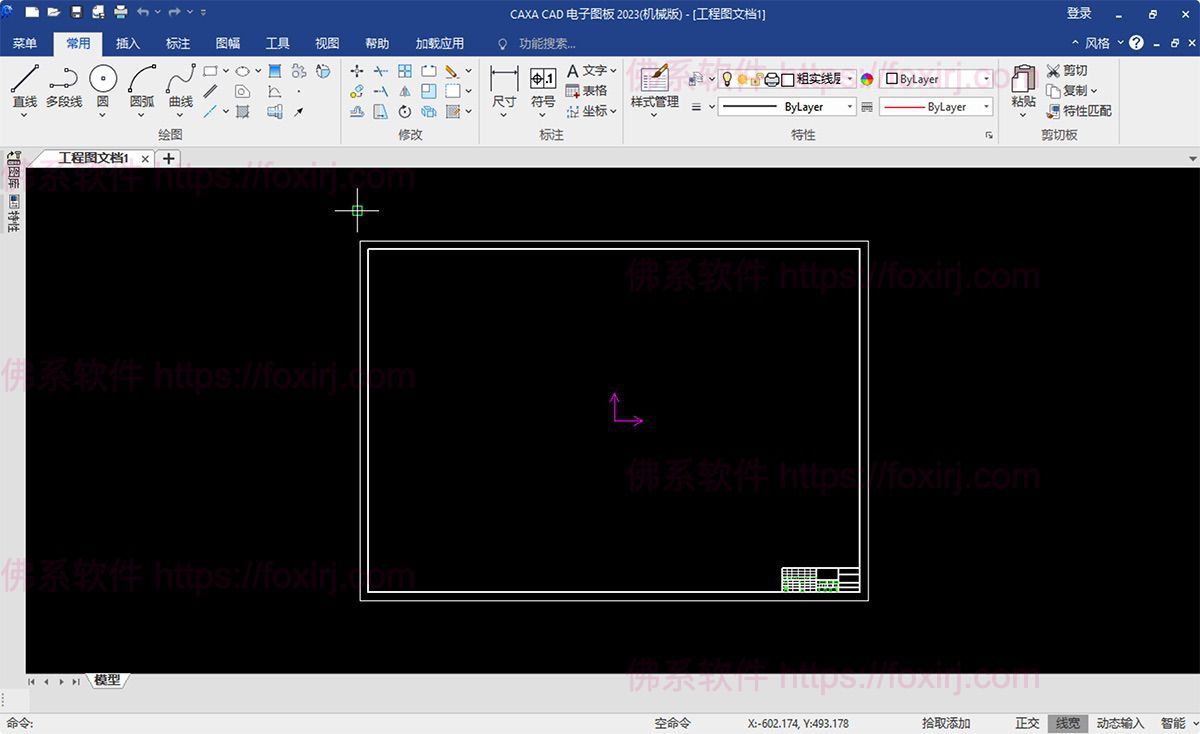The height and width of the screenshot is (734, 1200).
Task: Click the color wheel icon
Action: pyautogui.click(x=867, y=79)
